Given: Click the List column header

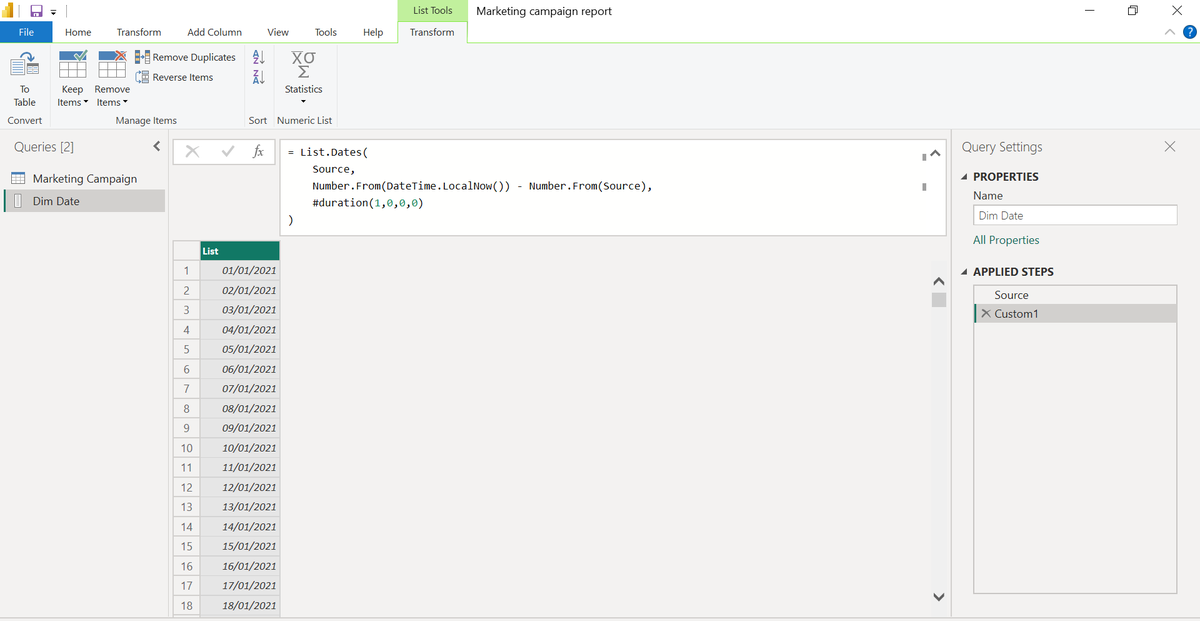Looking at the screenshot, I should [239, 251].
